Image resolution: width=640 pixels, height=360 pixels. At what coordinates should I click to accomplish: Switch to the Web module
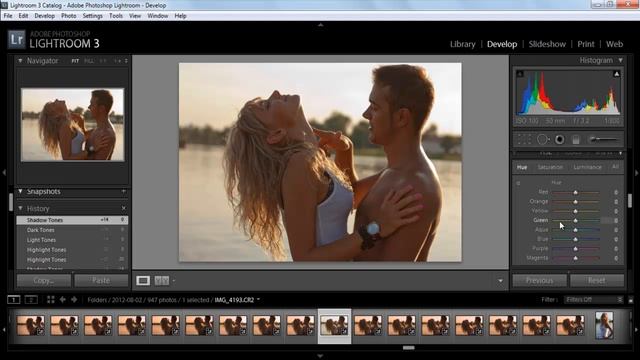(x=614, y=44)
